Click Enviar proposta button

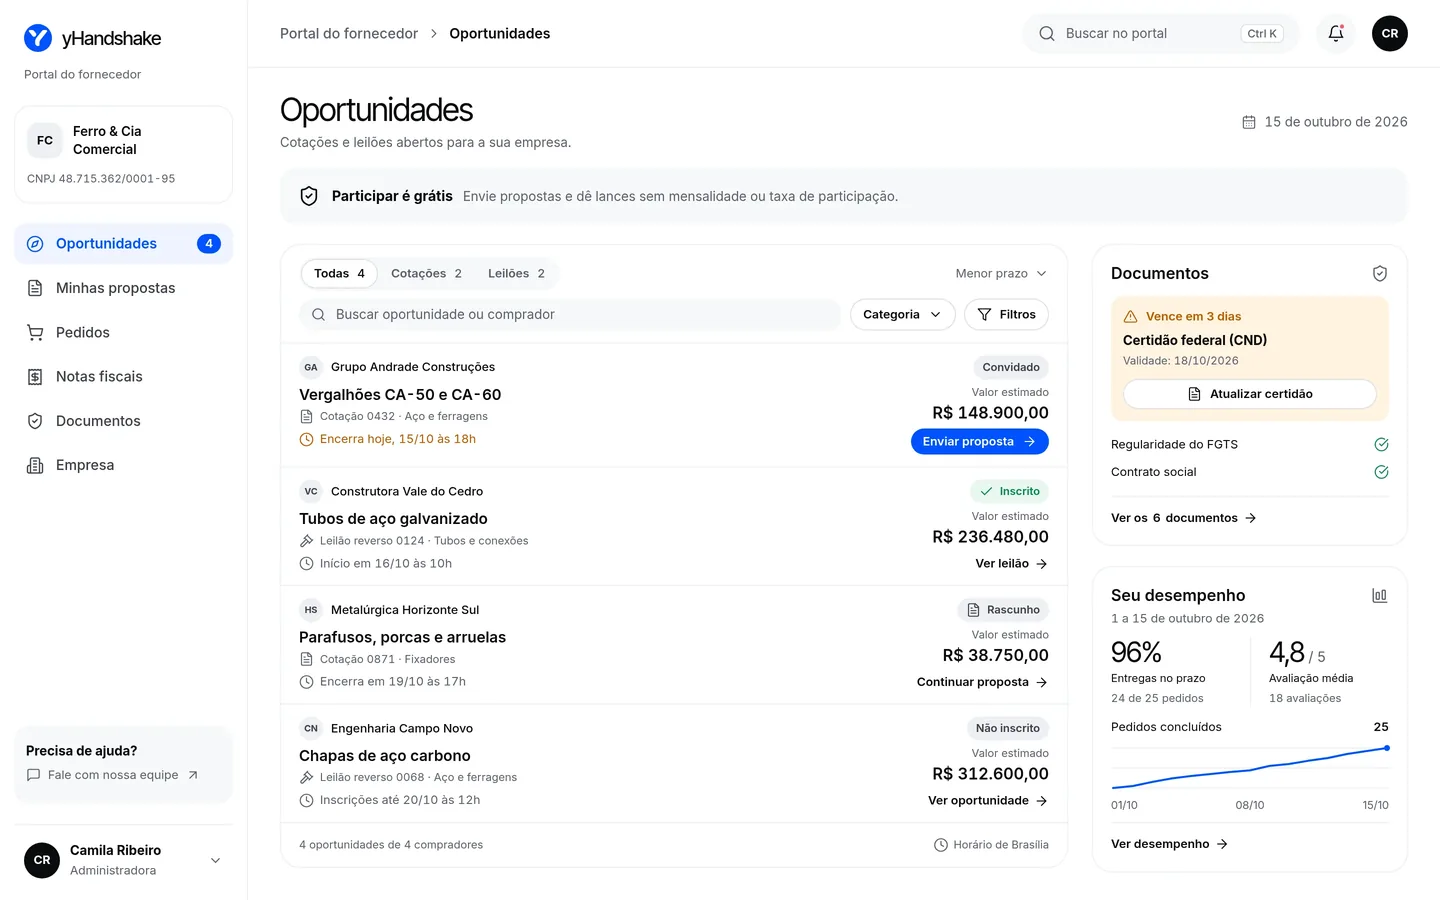click(x=980, y=442)
